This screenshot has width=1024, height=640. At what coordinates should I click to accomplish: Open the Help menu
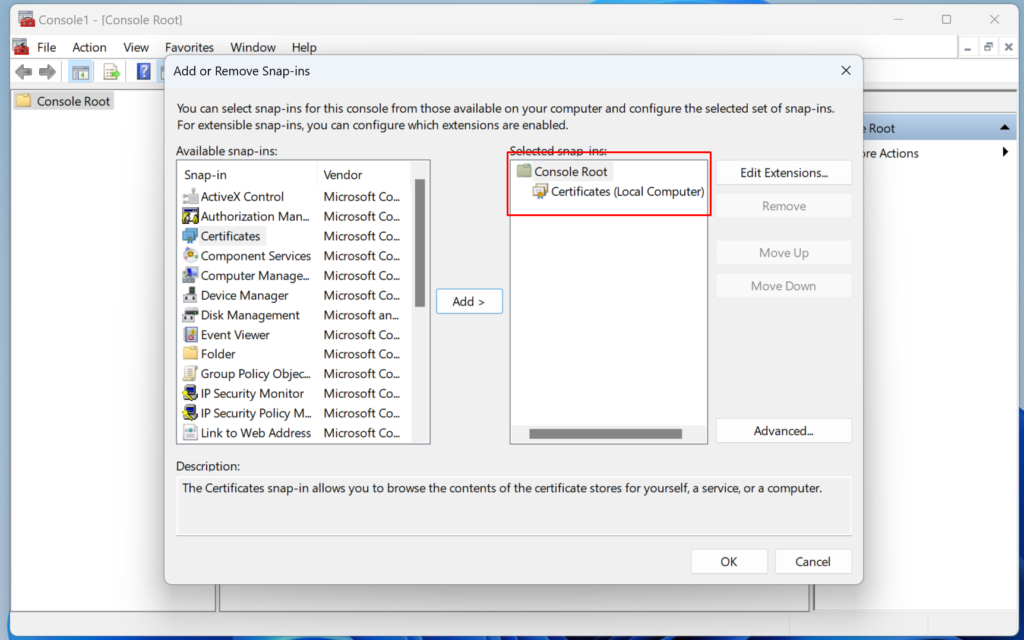(304, 47)
